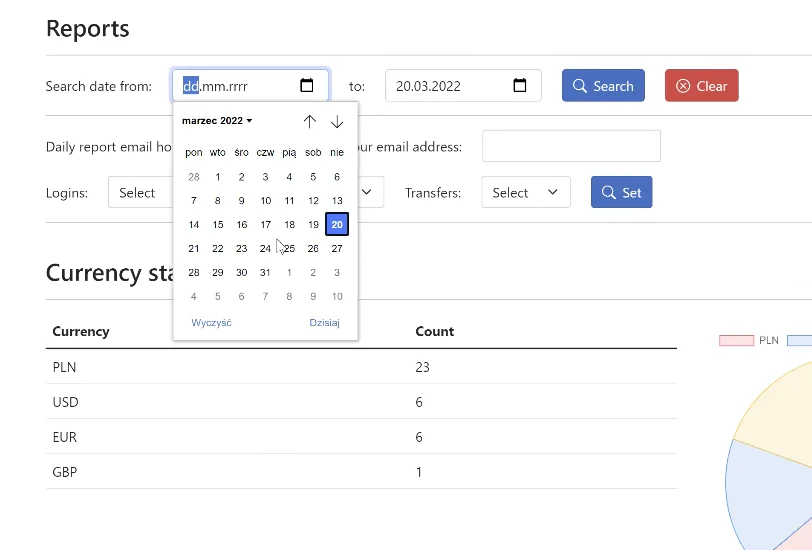Open the Transfers Select dropdown

coord(526,192)
